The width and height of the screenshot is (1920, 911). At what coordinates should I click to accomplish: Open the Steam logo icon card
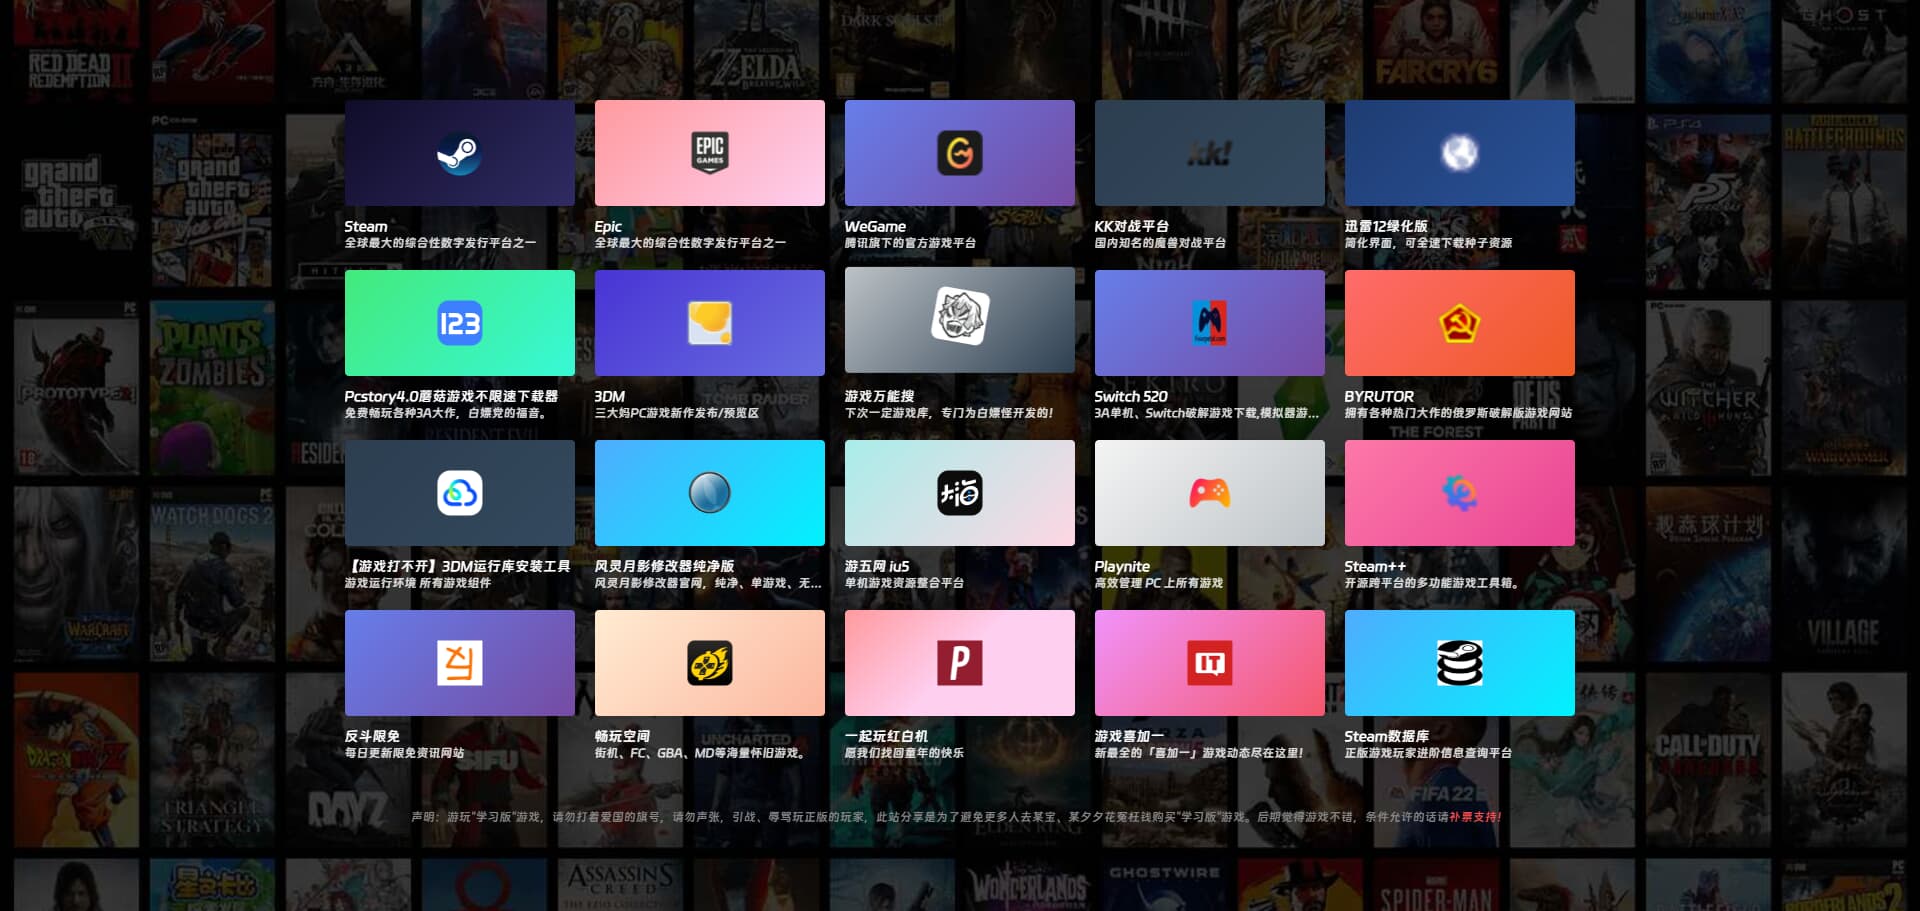tap(460, 153)
